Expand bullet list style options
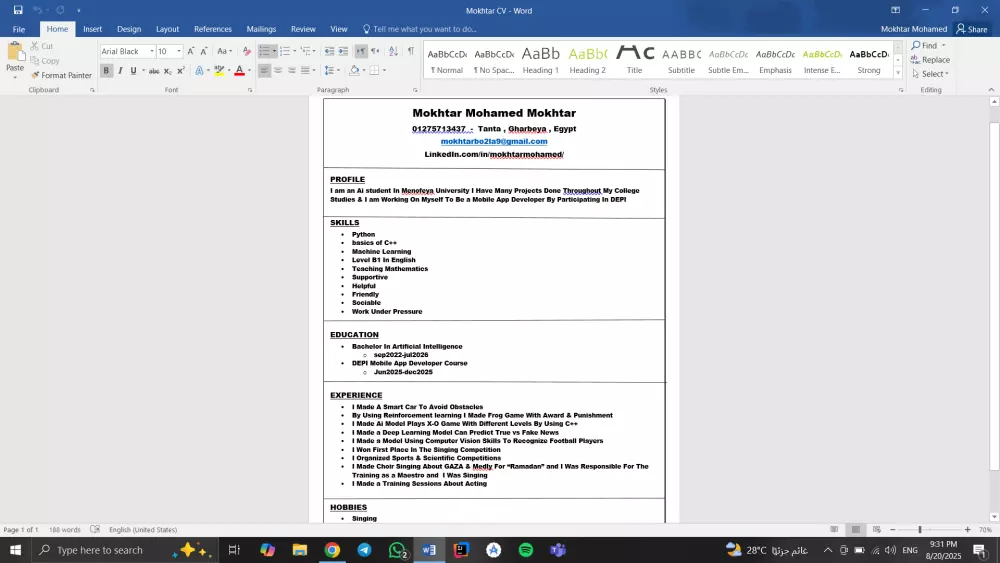 [x=274, y=51]
